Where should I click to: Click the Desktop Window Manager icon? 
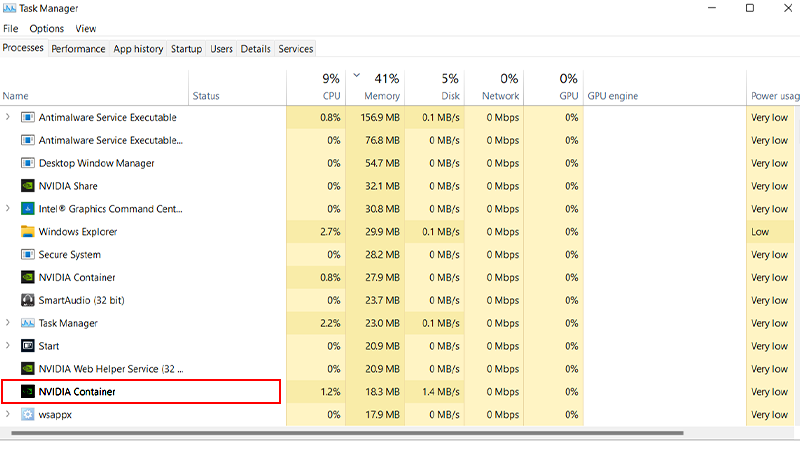point(28,163)
